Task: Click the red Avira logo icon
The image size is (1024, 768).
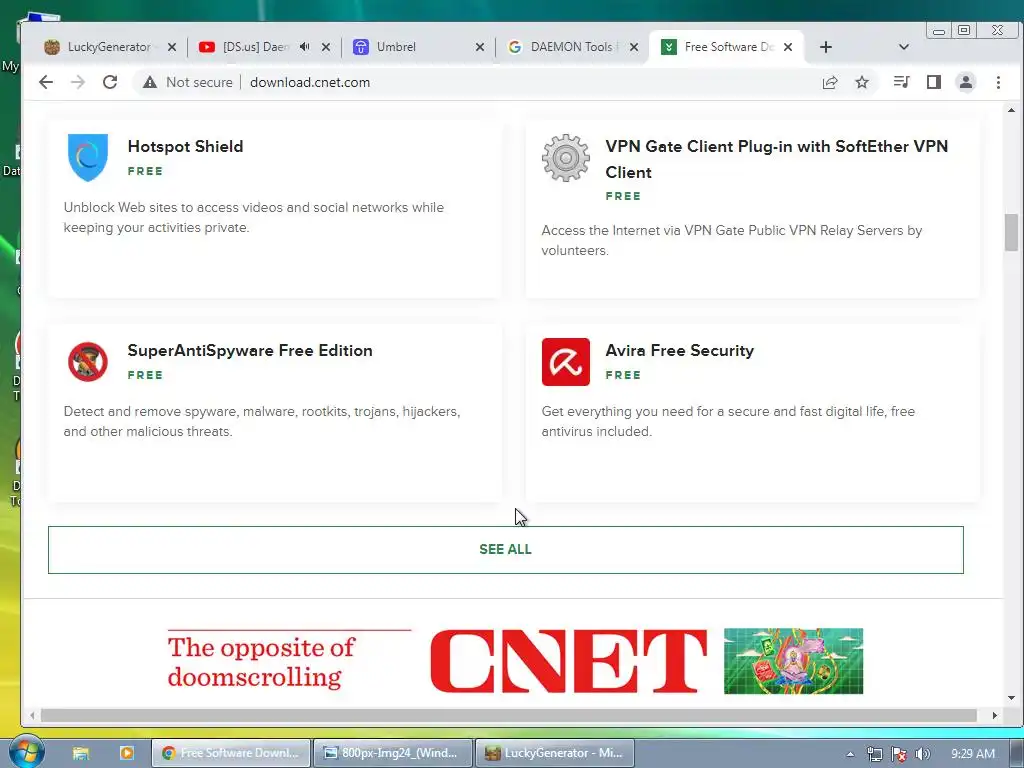Action: (x=566, y=362)
